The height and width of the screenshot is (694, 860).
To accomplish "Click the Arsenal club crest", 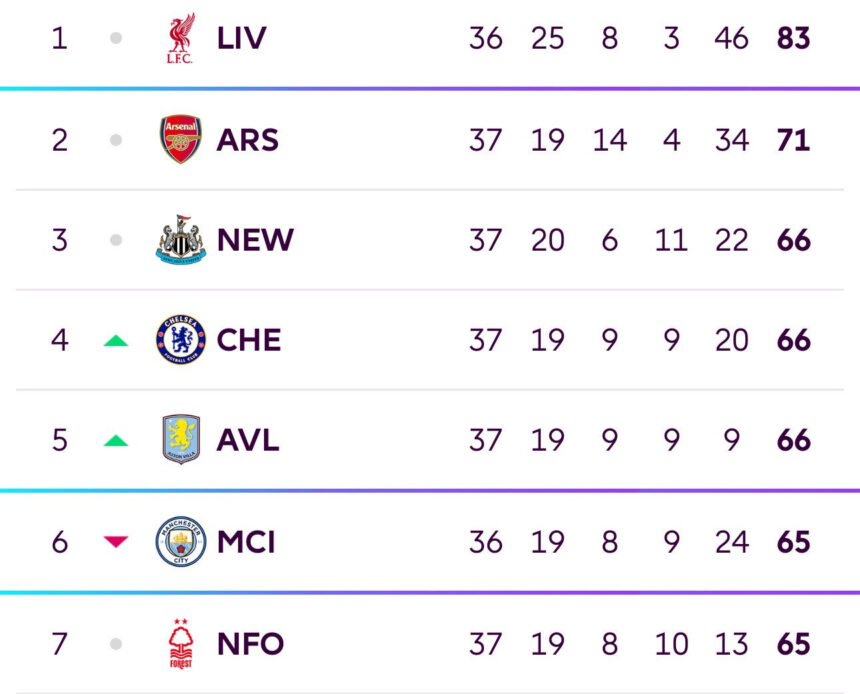I will pyautogui.click(x=180, y=139).
